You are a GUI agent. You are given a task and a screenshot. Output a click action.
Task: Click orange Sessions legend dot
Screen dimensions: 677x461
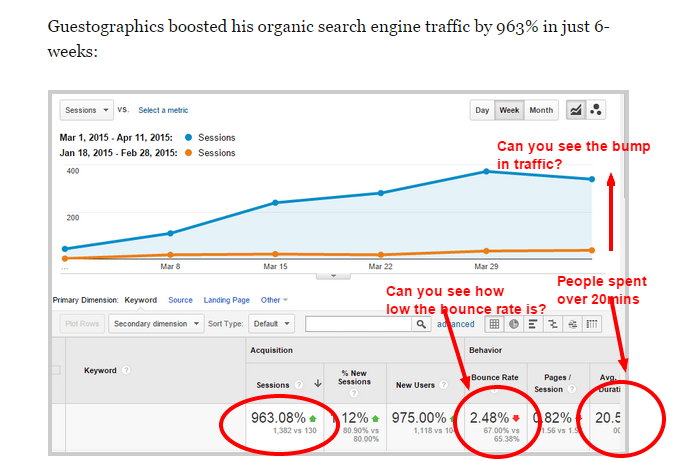tap(188, 153)
